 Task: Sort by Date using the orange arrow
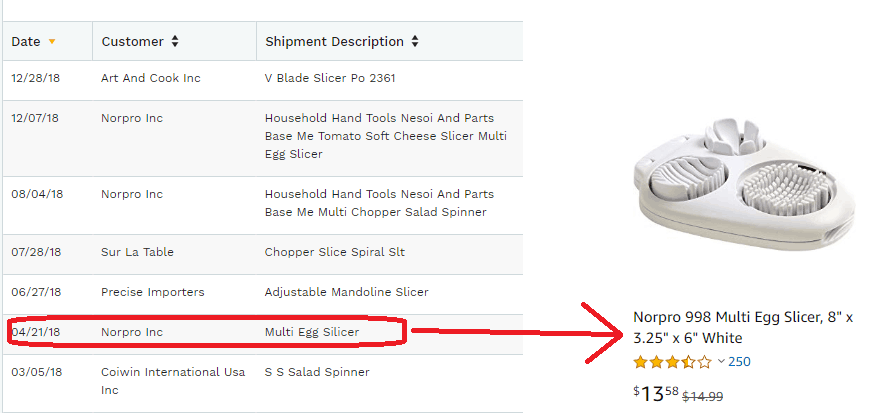click(52, 42)
